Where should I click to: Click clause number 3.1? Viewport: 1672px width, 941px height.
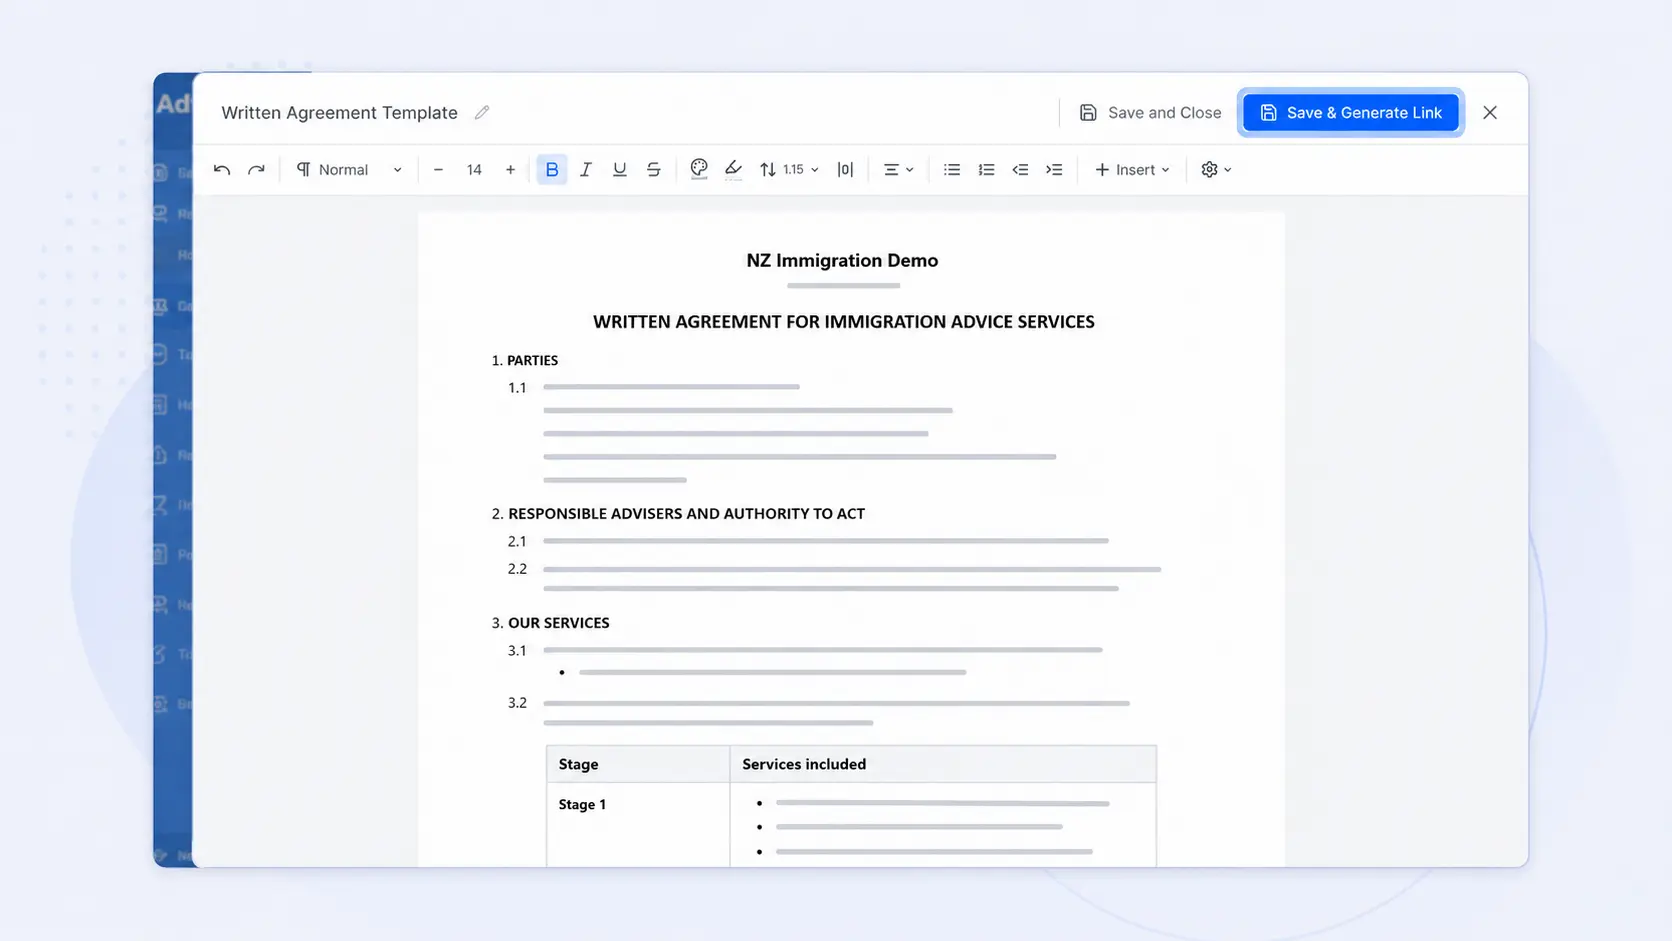pos(517,651)
